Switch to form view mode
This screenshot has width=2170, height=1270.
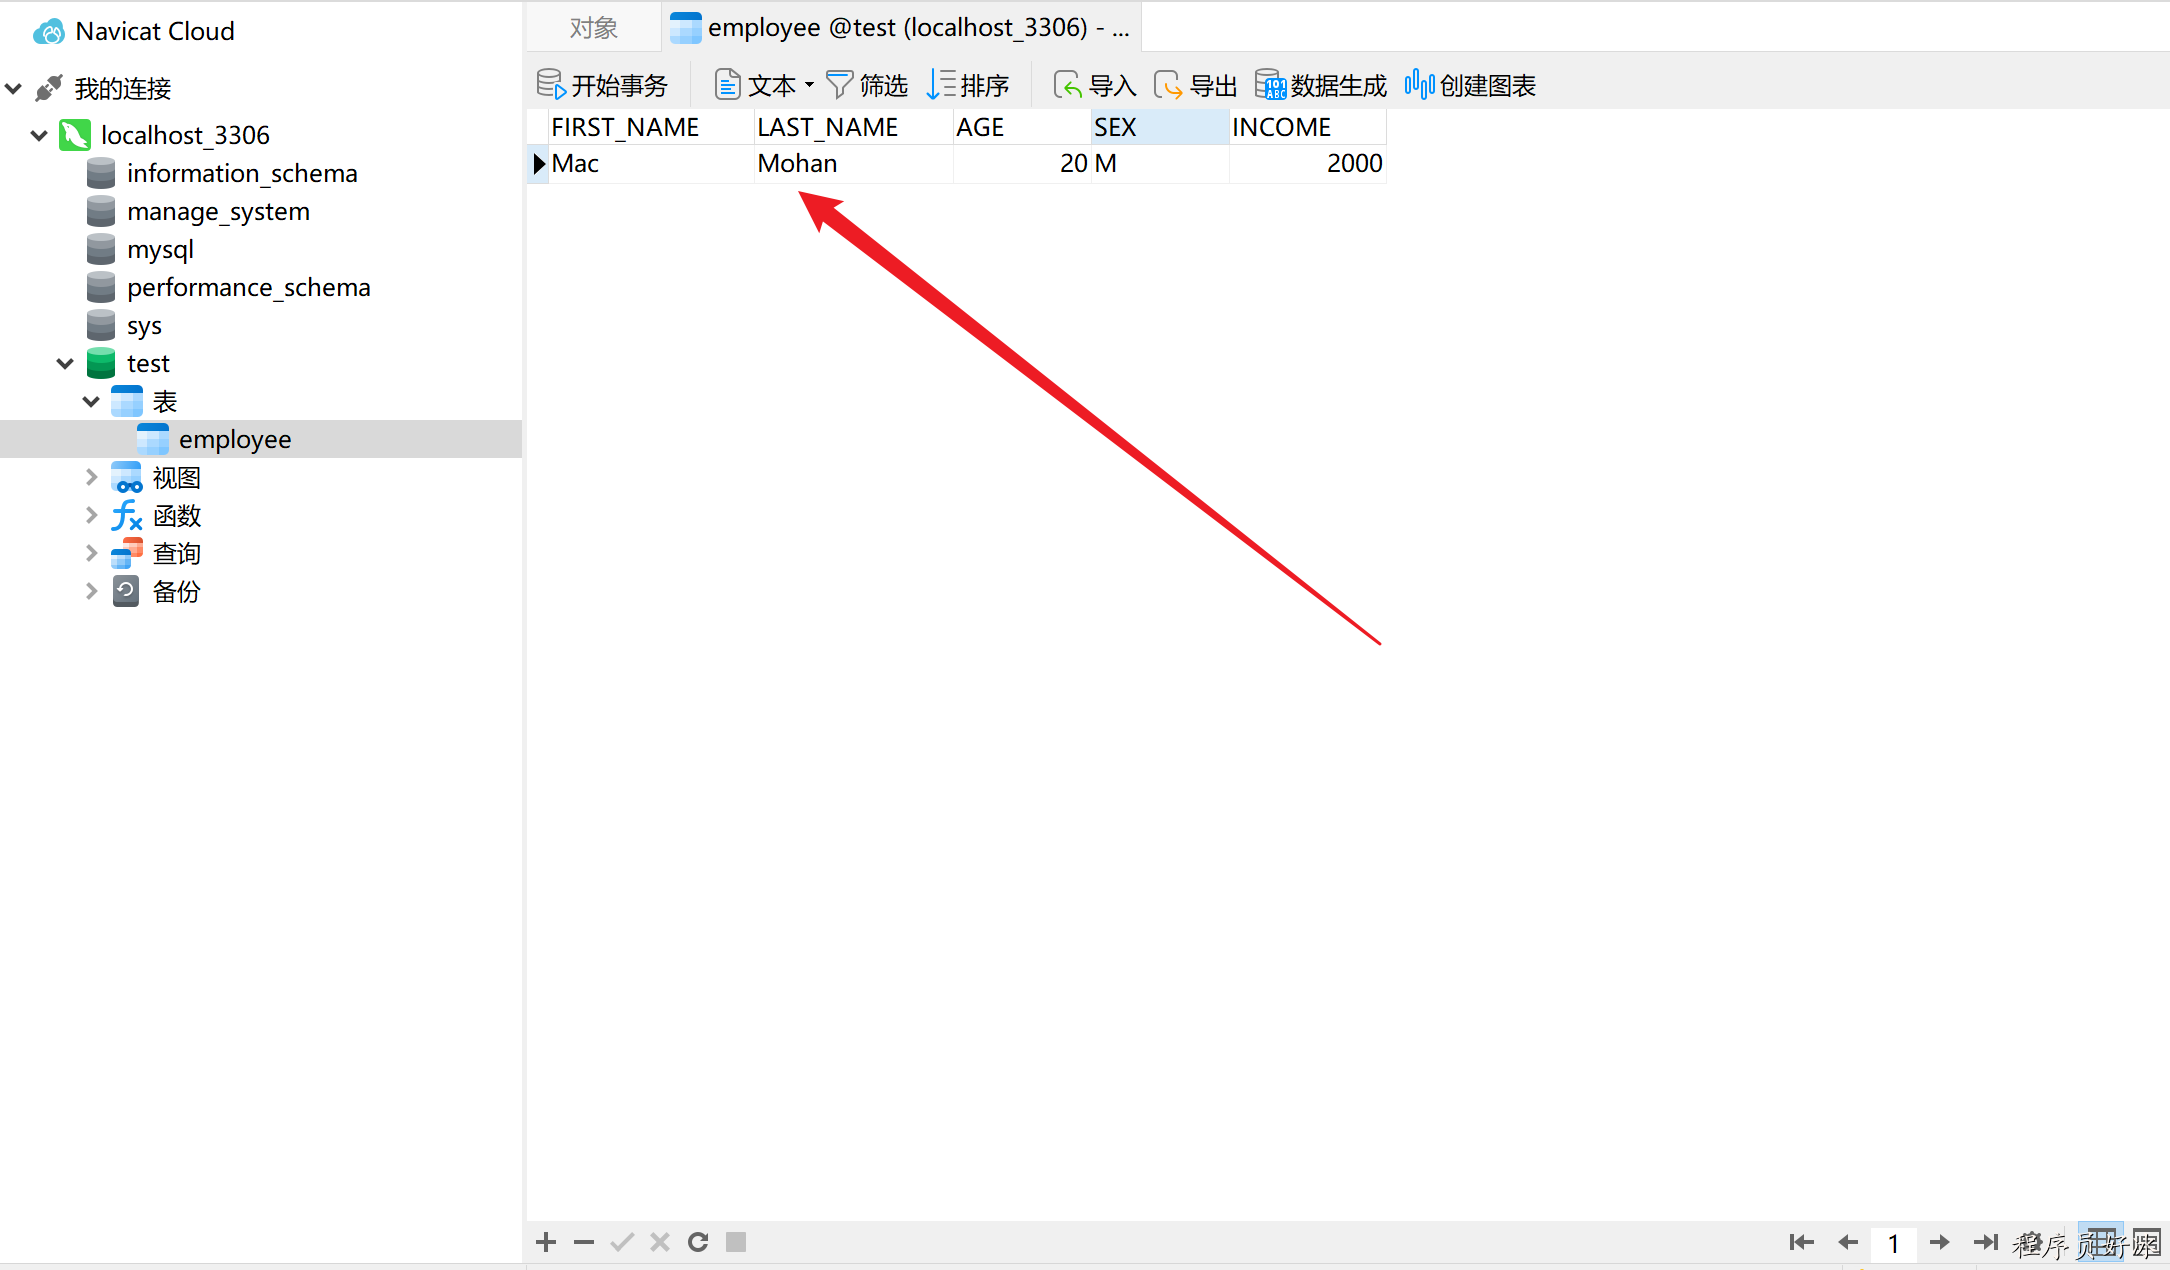point(2146,1242)
